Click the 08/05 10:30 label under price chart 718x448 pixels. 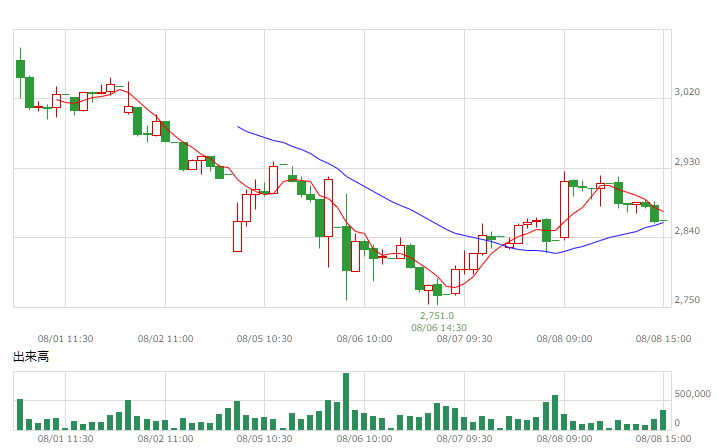tap(264, 339)
